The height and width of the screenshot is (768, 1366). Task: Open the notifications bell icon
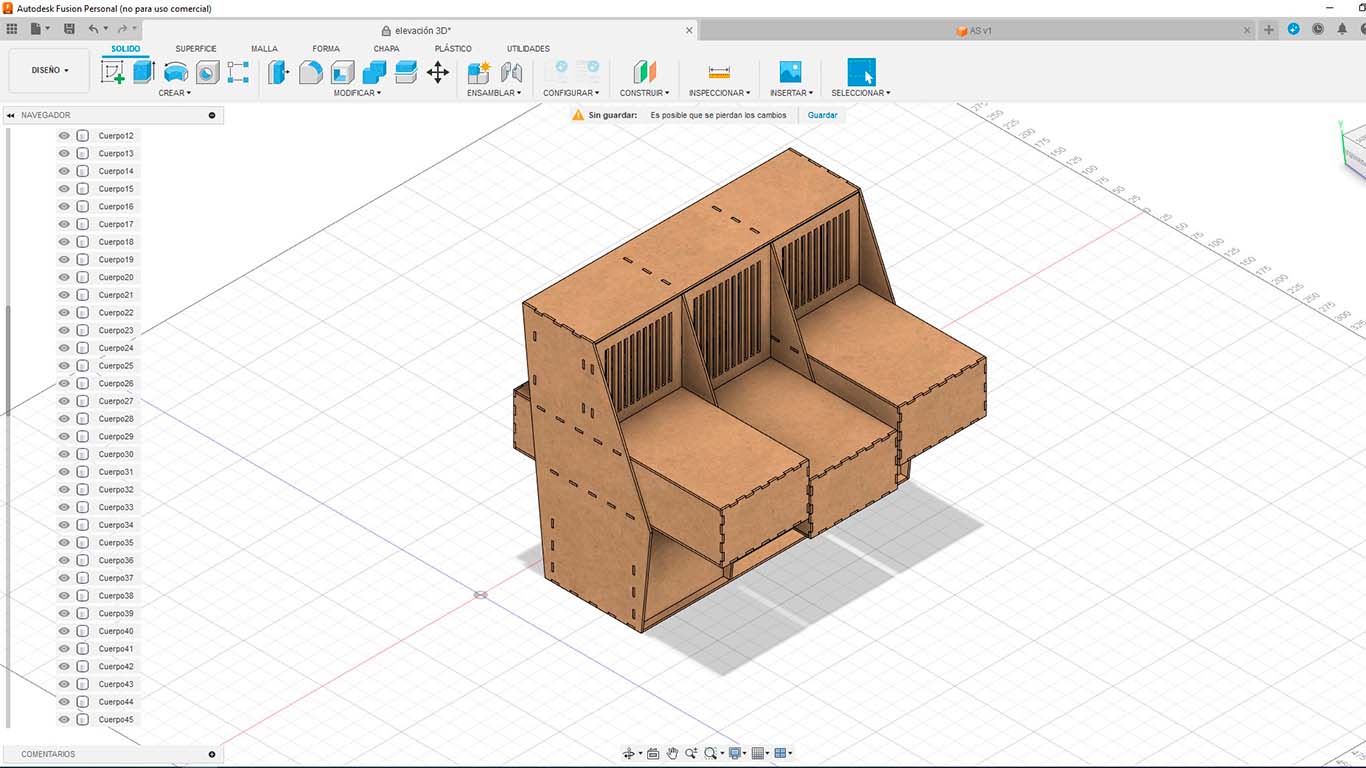point(1342,29)
